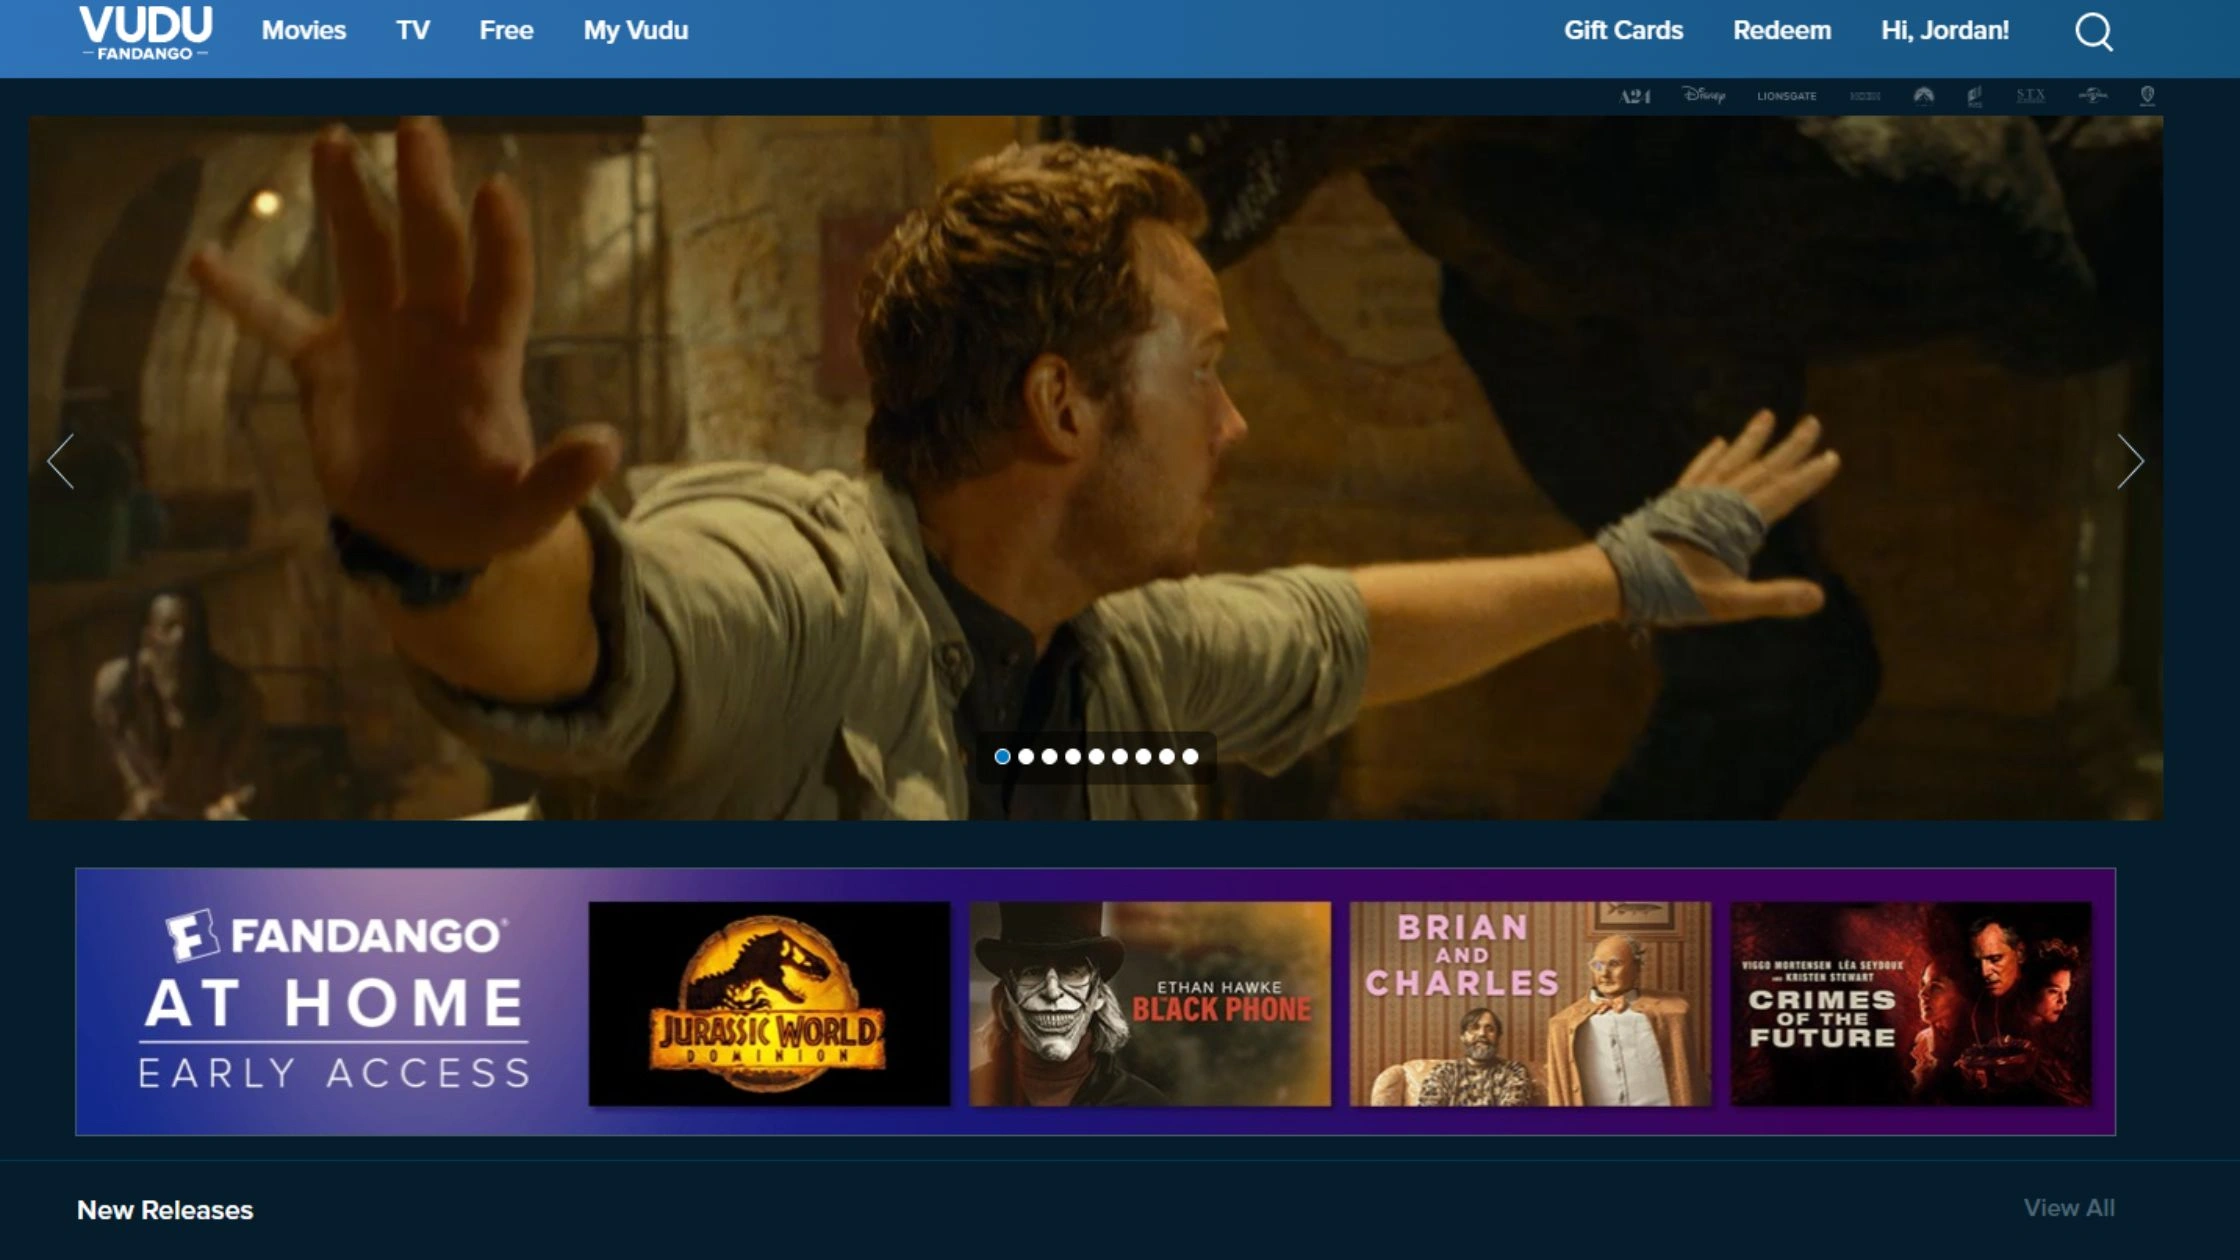Open the Gift Cards page
The height and width of the screenshot is (1260, 2240).
(1623, 31)
